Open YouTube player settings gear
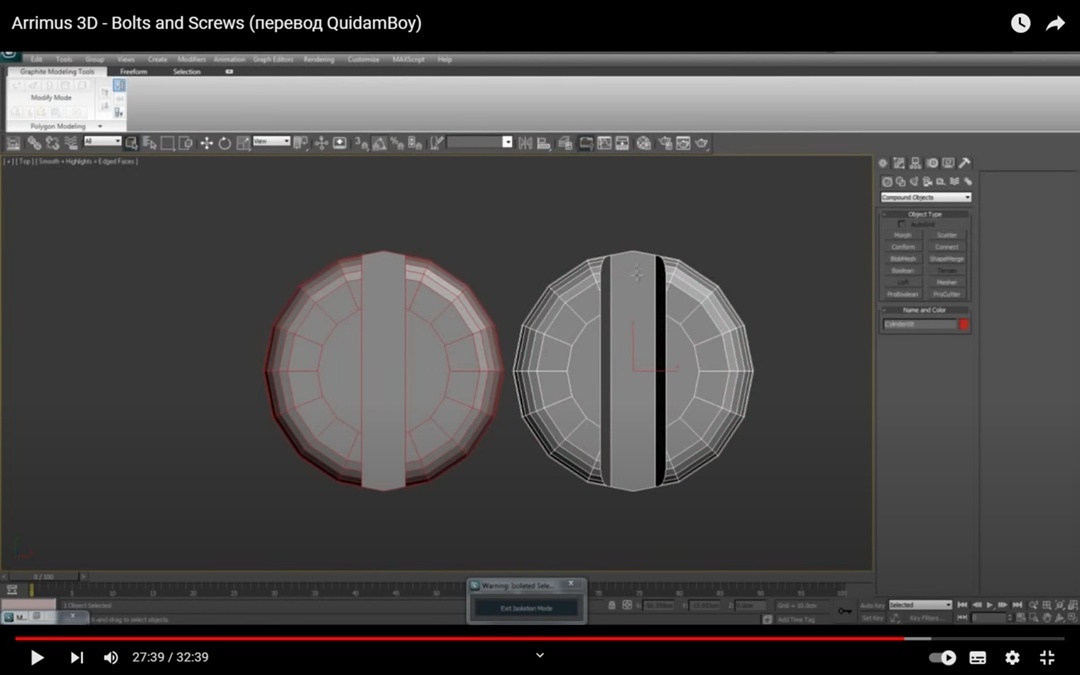 1012,658
